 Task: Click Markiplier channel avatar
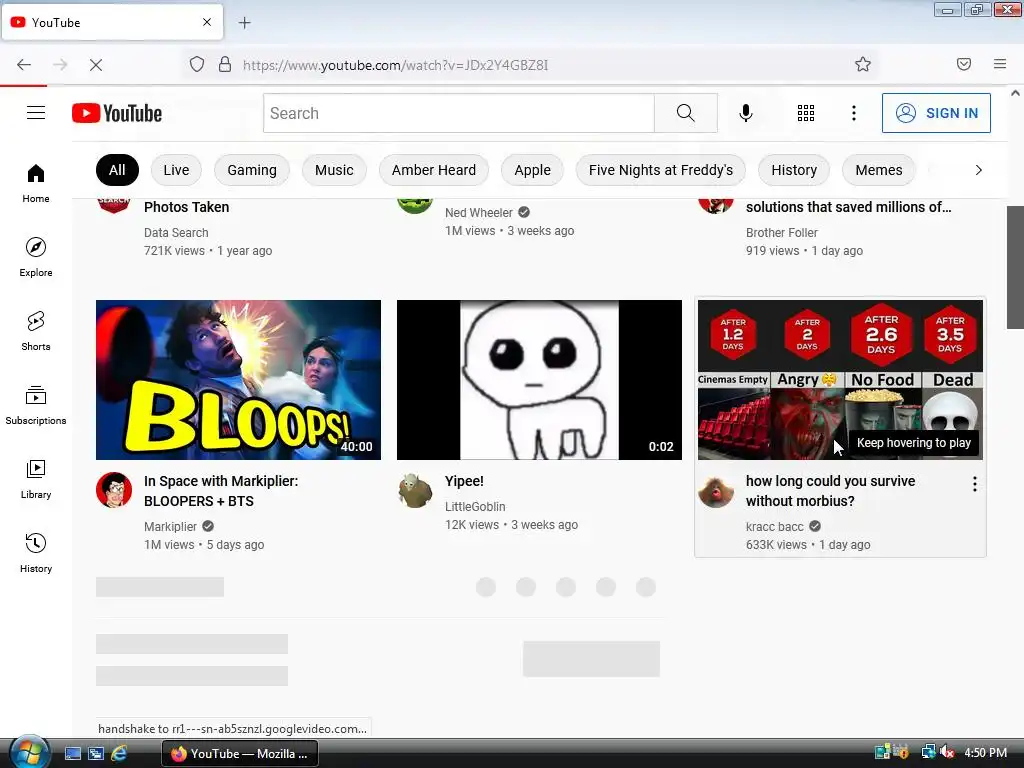[114, 490]
